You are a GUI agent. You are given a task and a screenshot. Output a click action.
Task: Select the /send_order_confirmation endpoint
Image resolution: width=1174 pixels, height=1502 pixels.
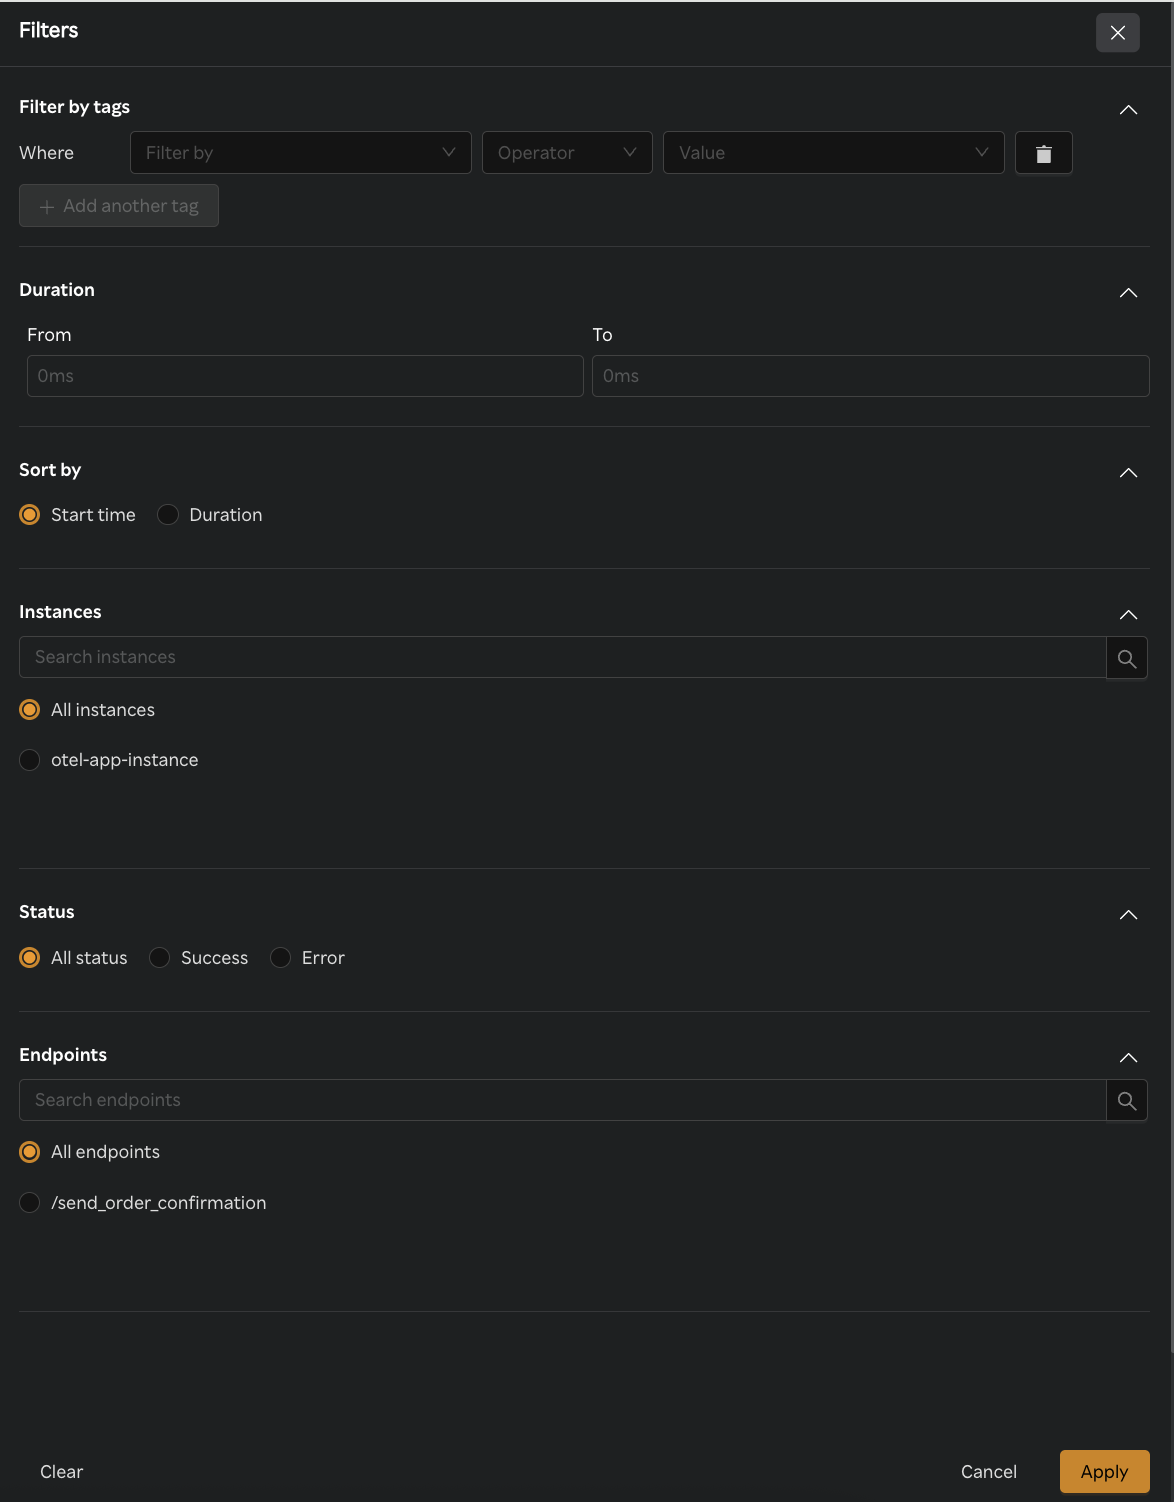click(29, 1202)
